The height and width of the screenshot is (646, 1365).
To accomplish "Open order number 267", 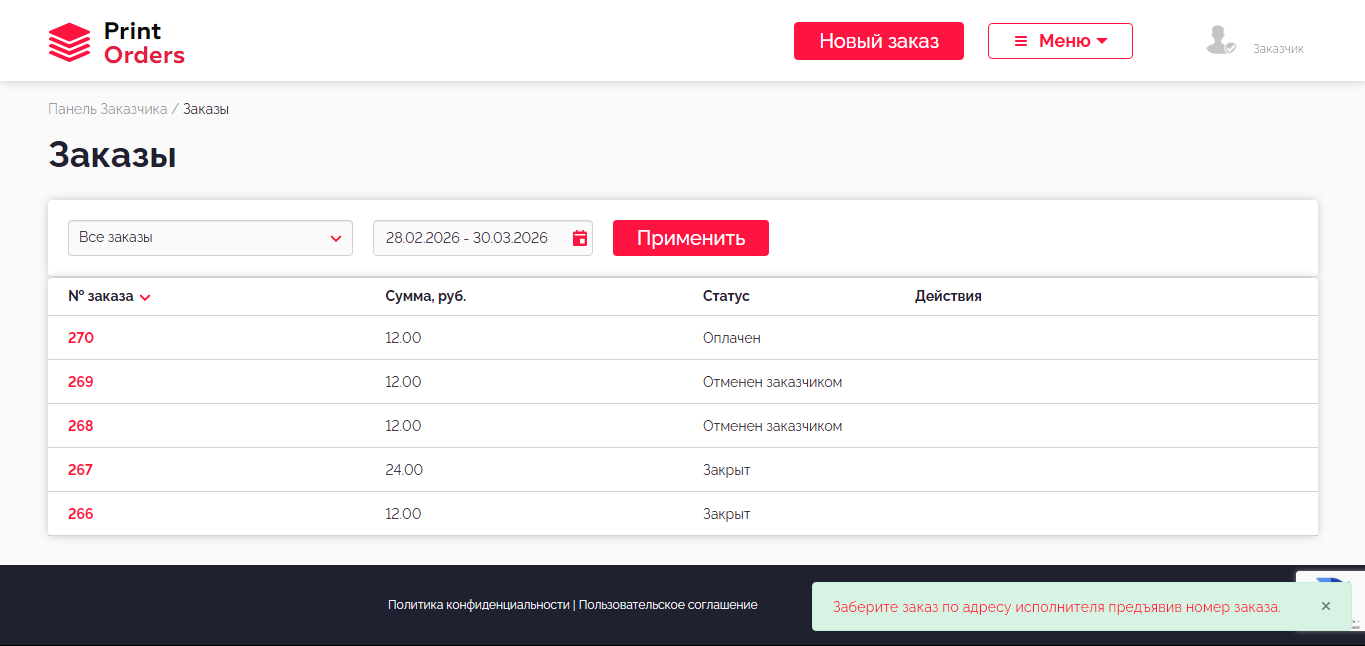I will [81, 470].
